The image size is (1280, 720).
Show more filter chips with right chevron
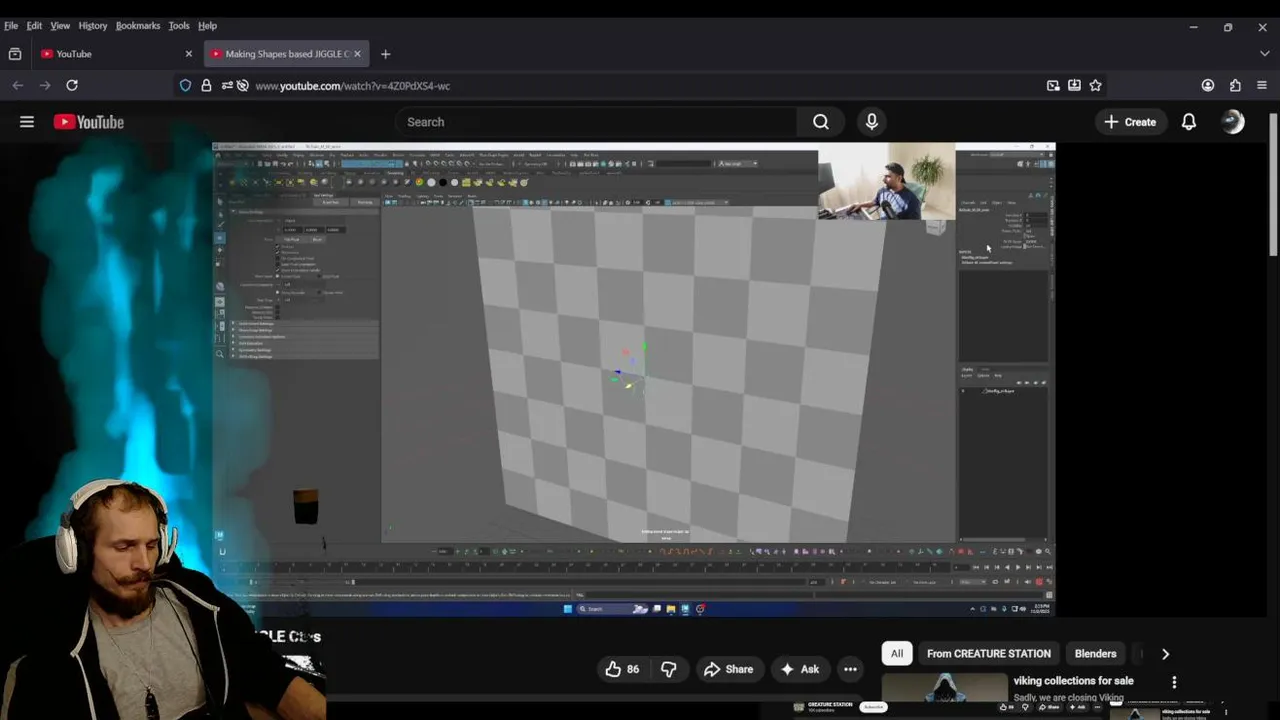click(1165, 654)
